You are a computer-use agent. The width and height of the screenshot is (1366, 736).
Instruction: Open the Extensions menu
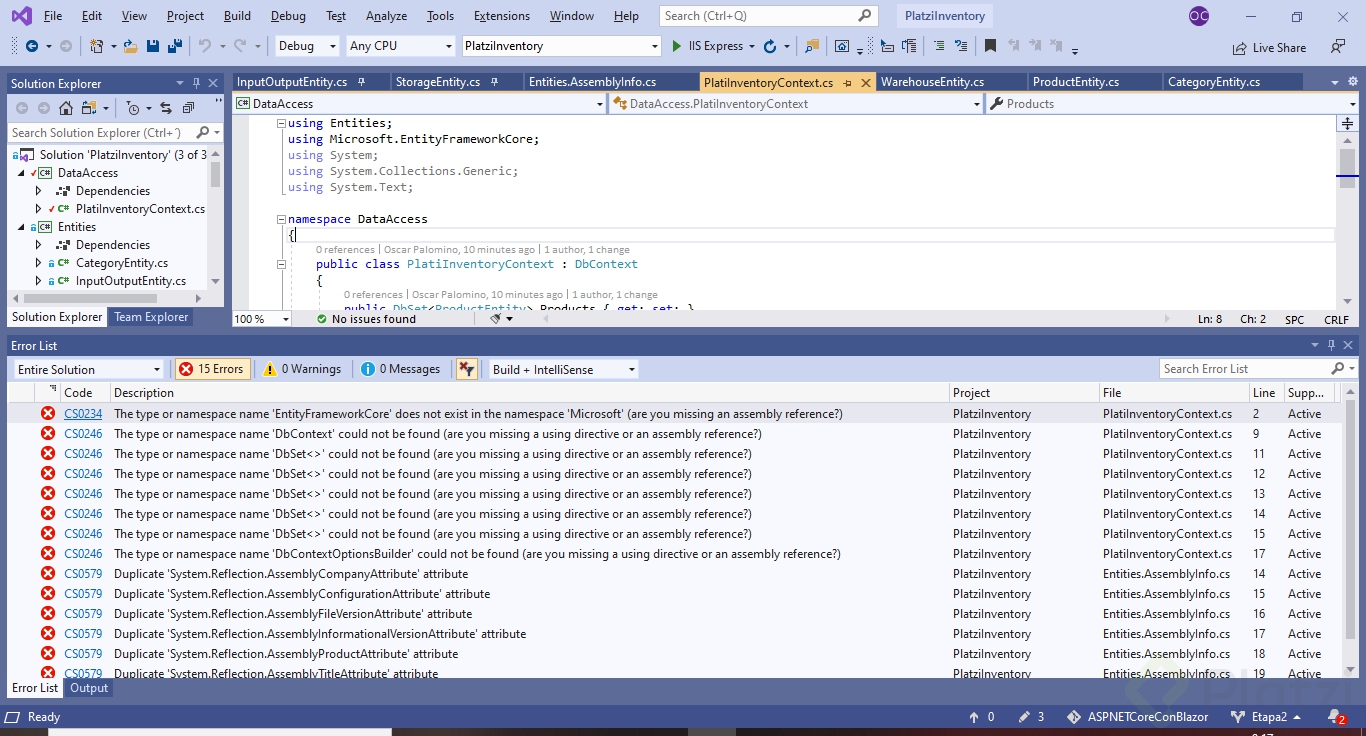click(501, 16)
